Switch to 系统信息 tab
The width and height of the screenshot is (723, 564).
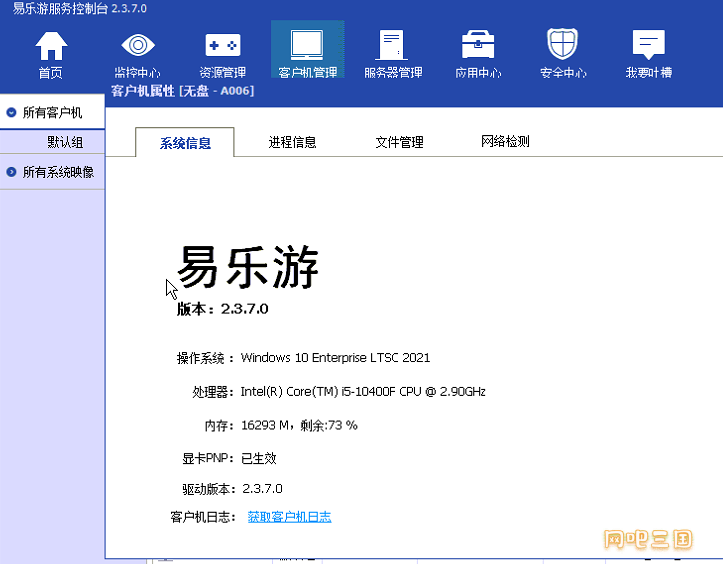(185, 142)
